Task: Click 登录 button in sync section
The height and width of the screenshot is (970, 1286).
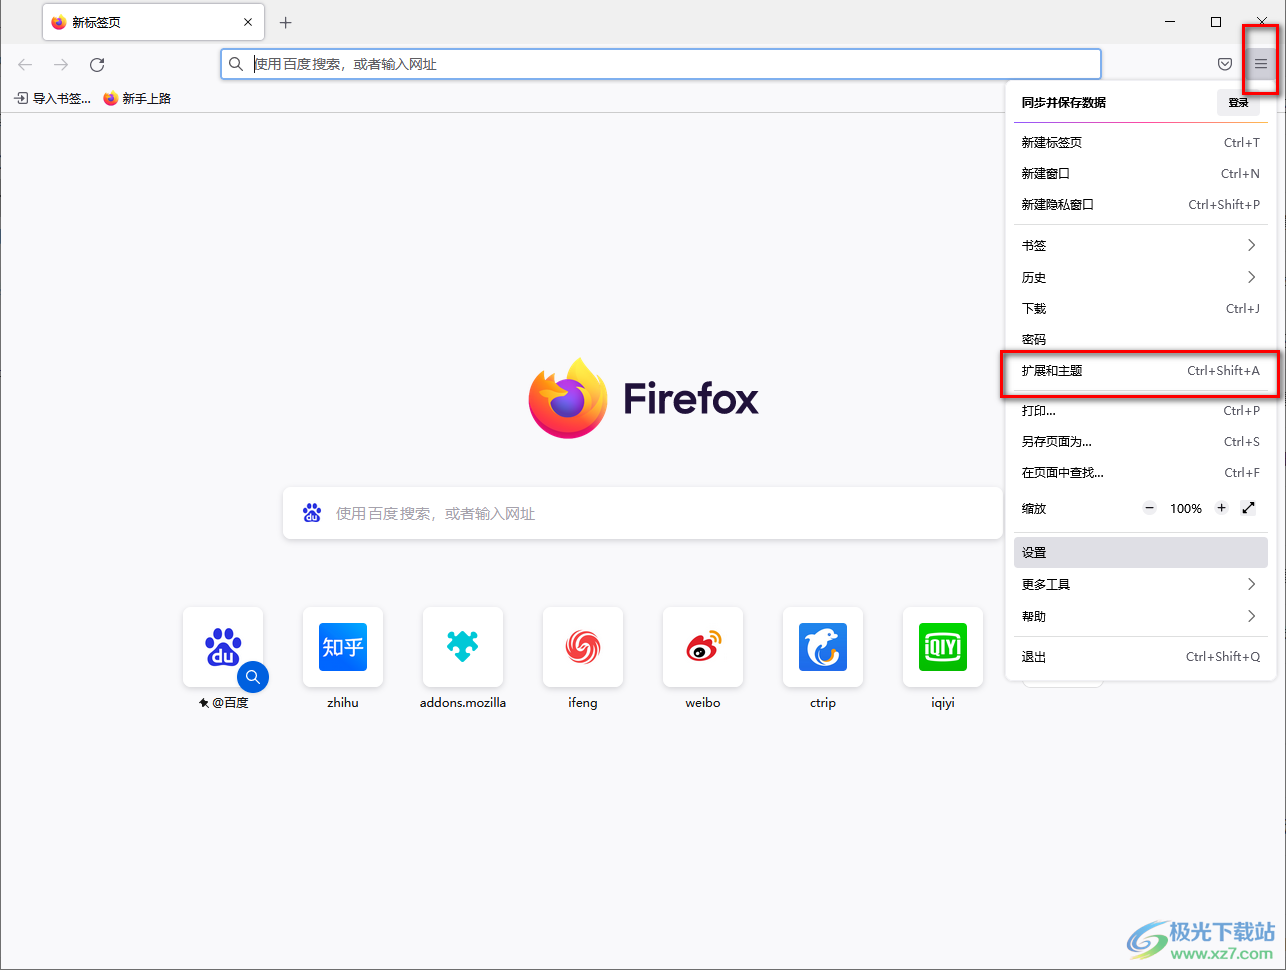Action: [x=1238, y=102]
